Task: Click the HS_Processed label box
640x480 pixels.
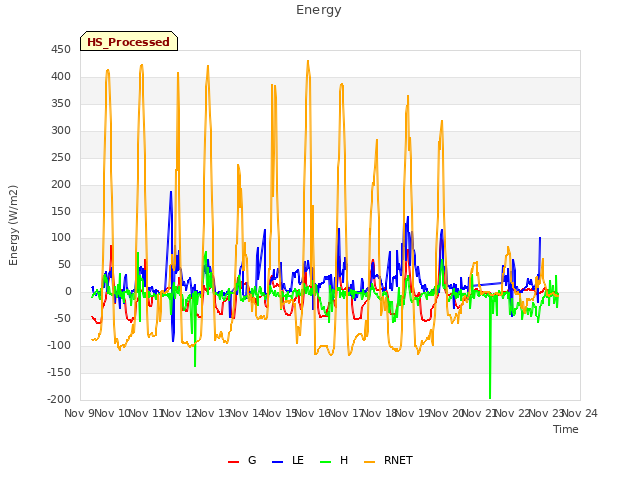Action: pyautogui.click(x=129, y=41)
